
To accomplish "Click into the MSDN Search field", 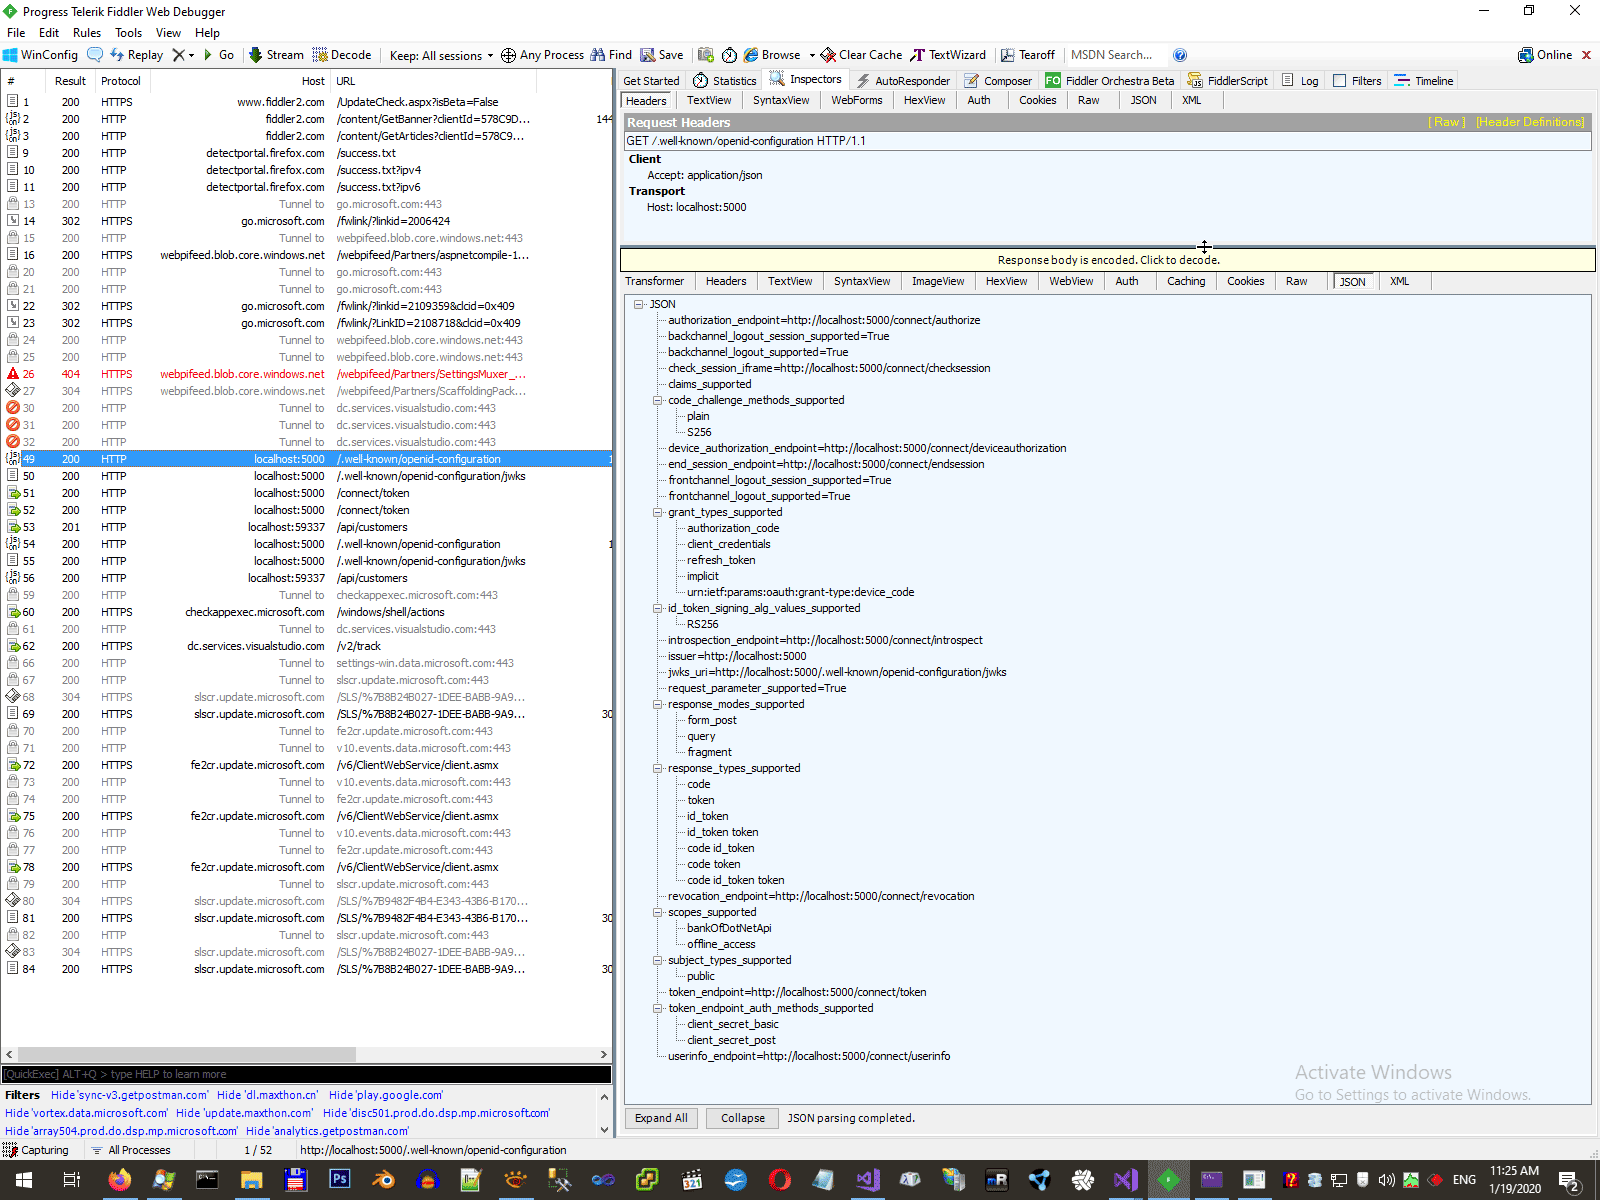I will (x=1116, y=55).
